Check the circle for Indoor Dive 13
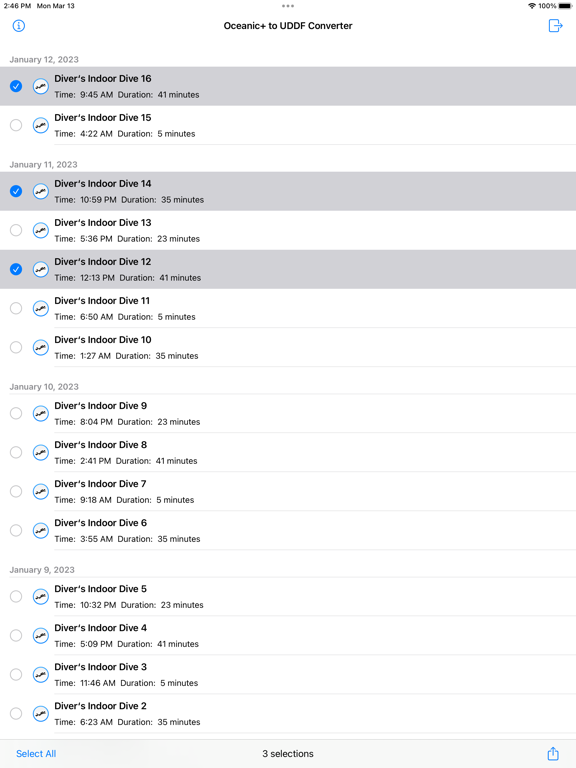The image size is (576, 768). coord(16,230)
